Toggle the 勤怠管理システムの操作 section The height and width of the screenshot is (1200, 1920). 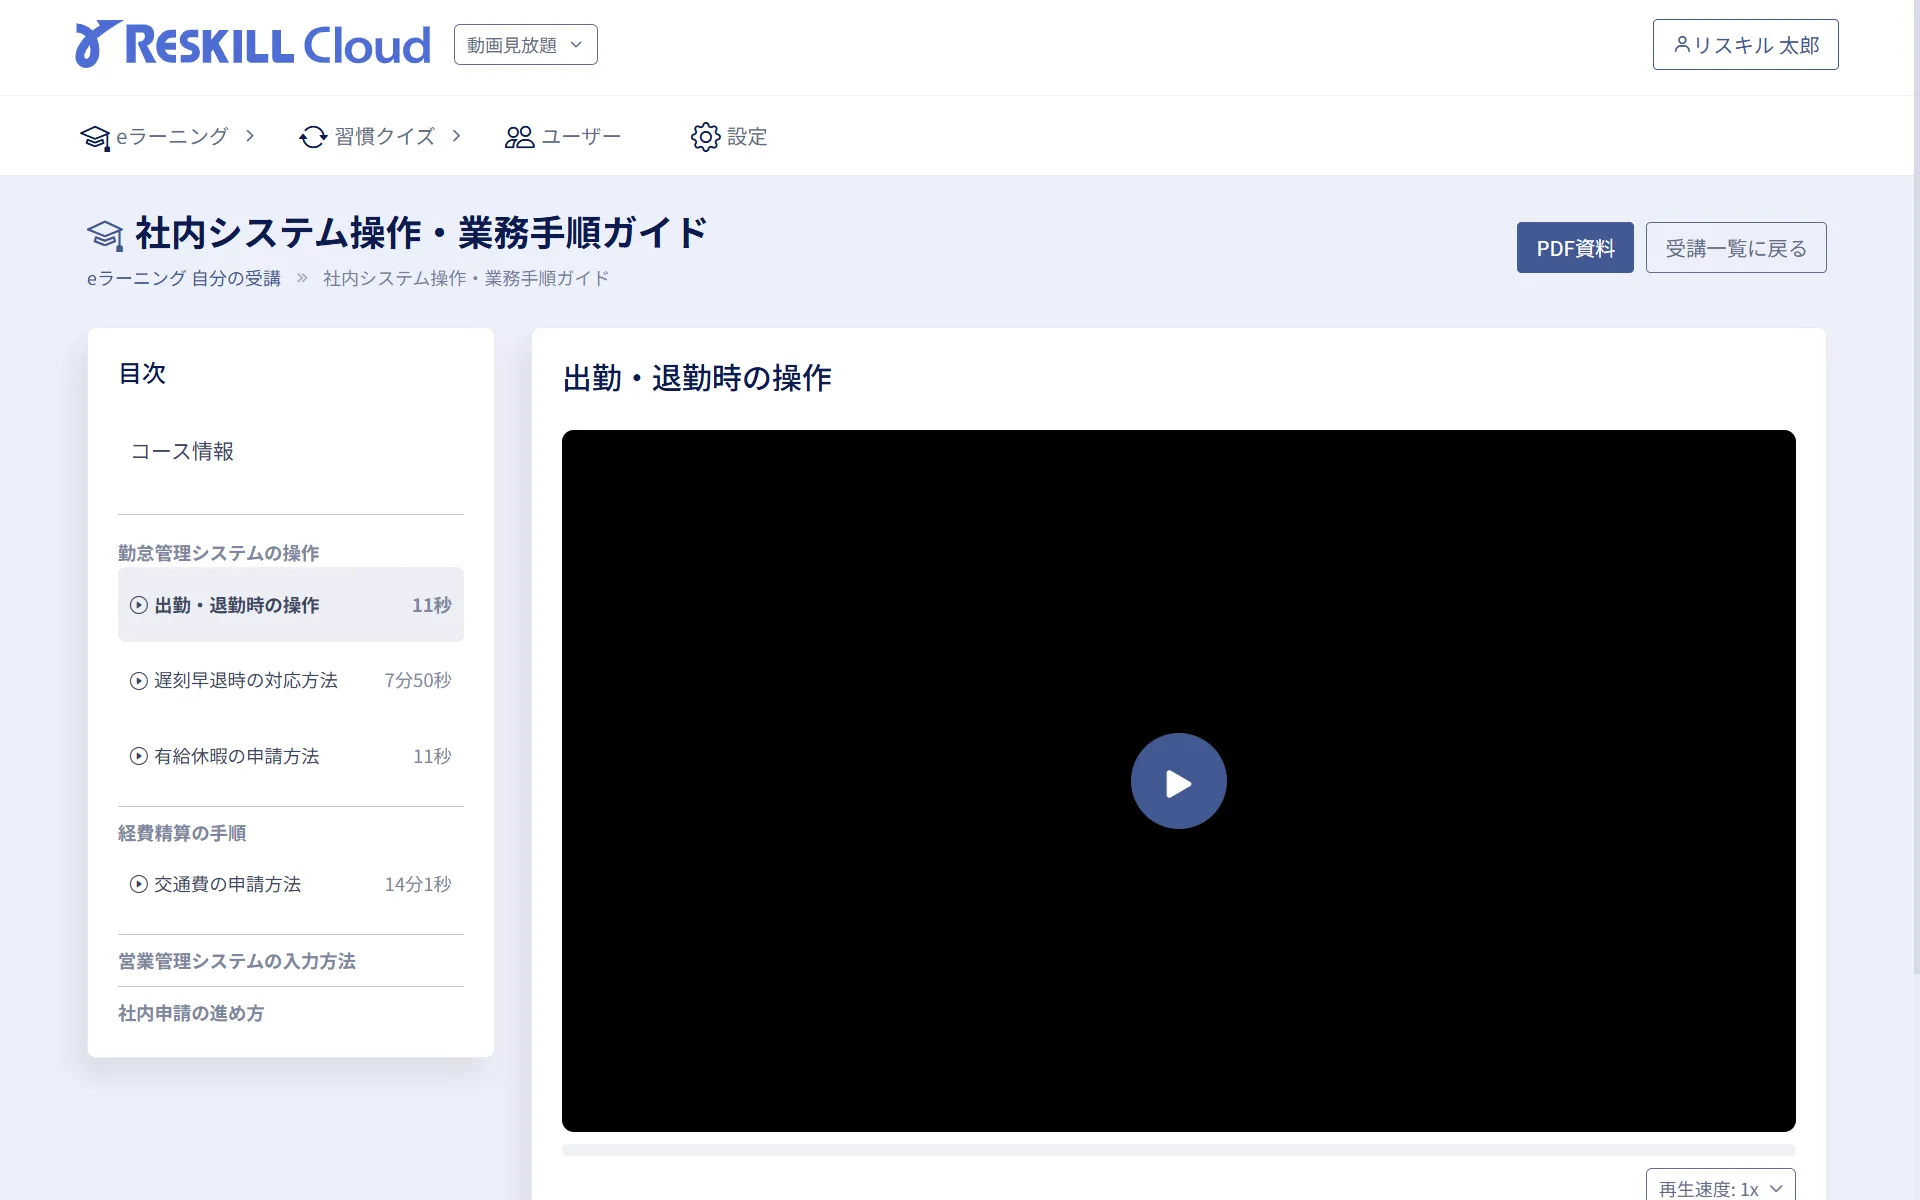tap(219, 553)
